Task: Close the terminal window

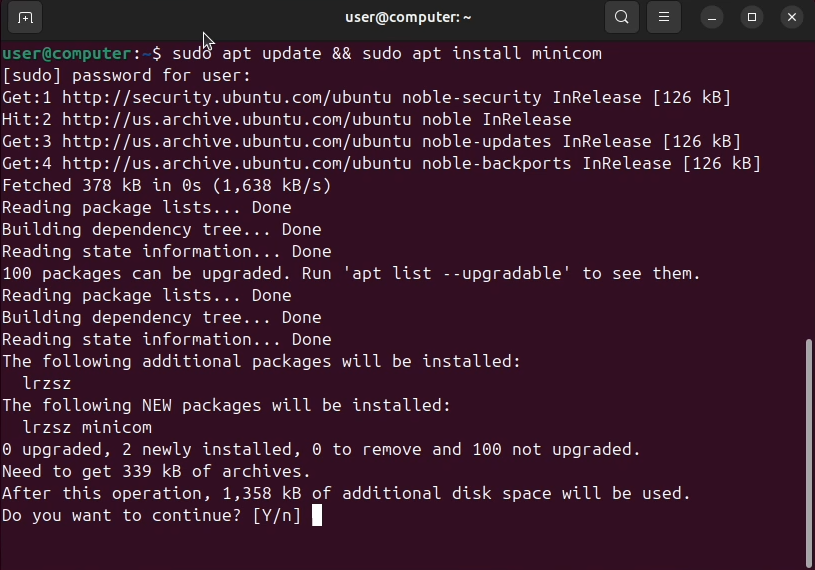Action: click(792, 17)
